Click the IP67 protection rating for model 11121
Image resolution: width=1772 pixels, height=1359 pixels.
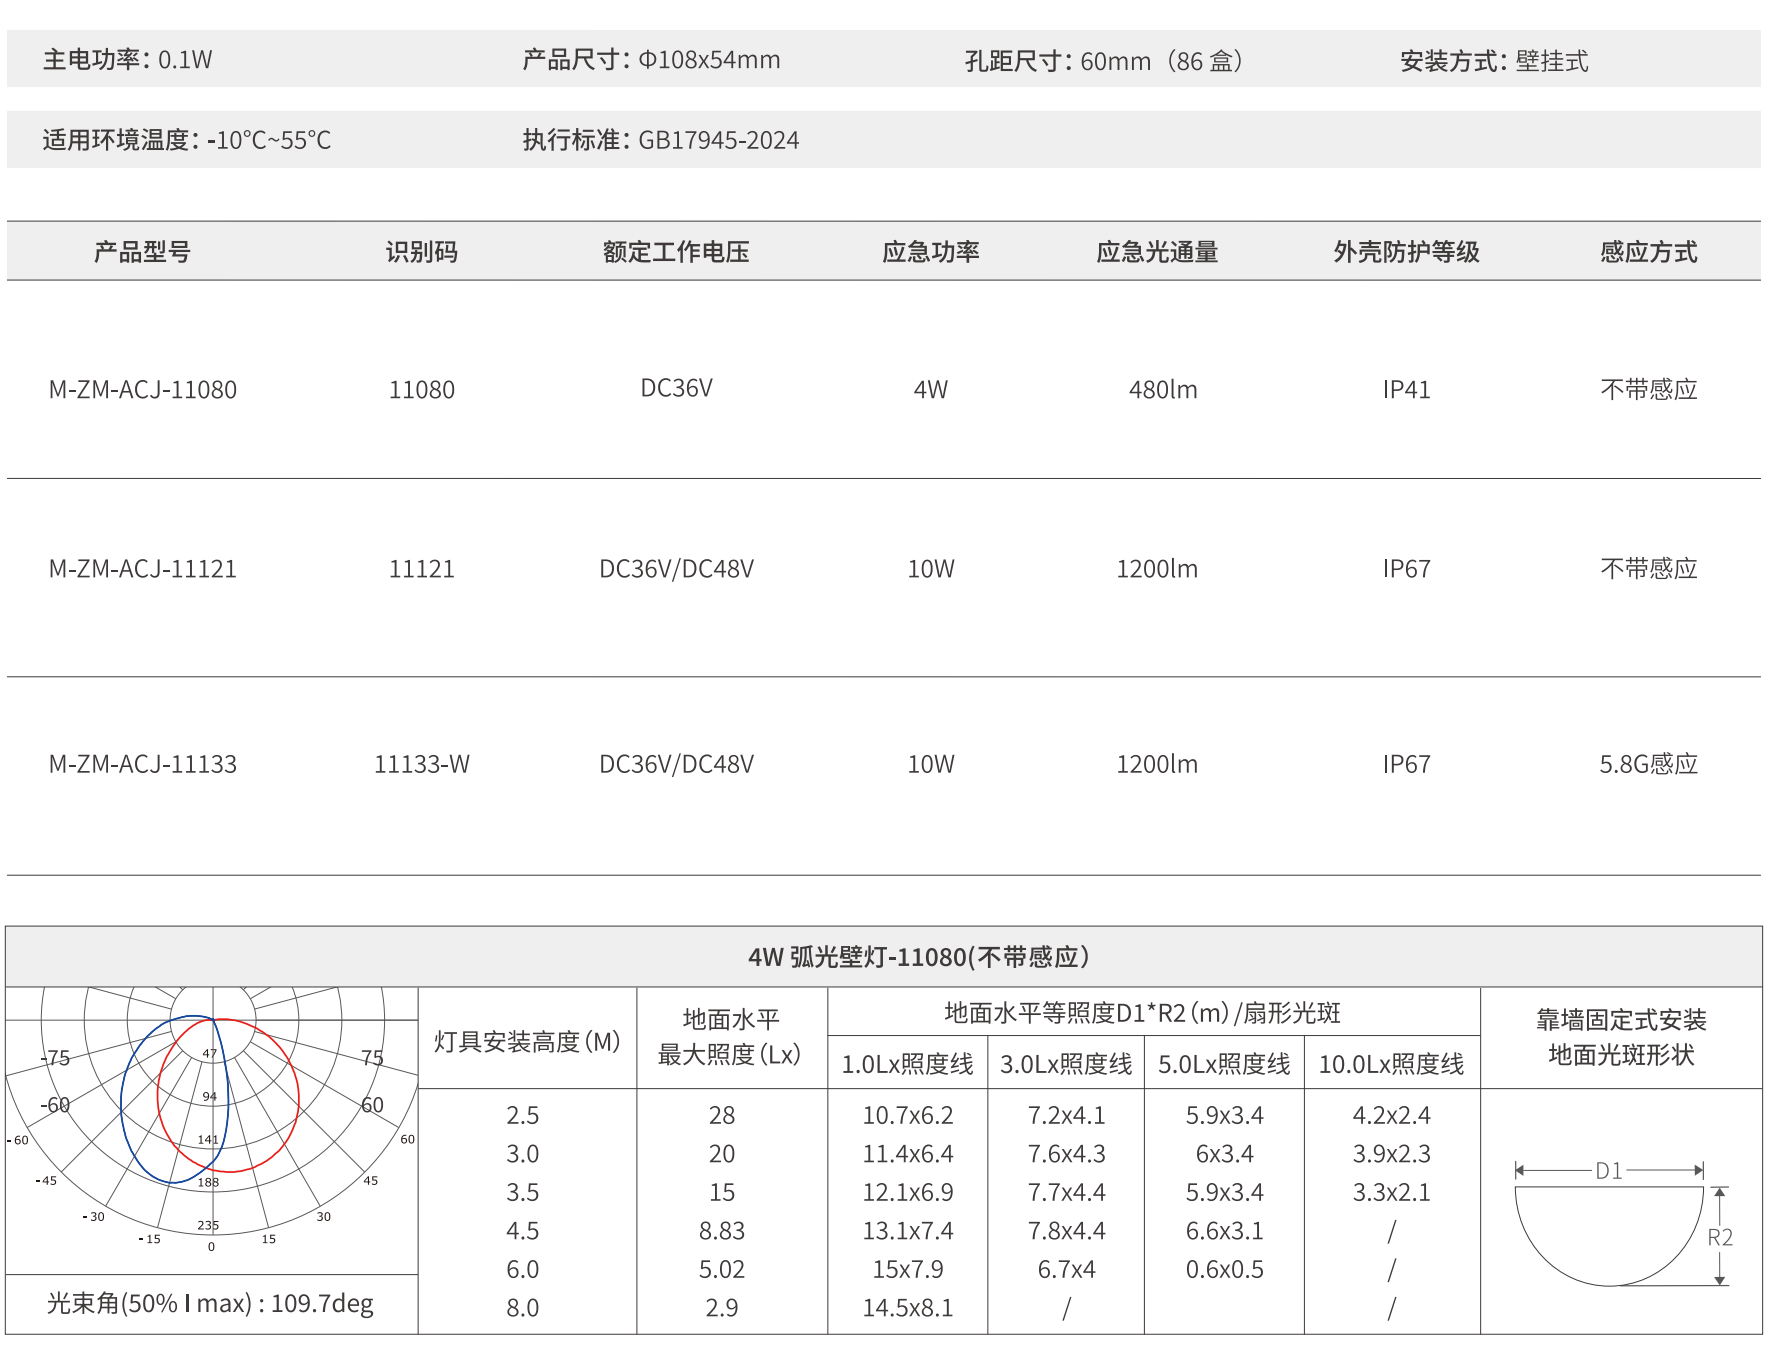coord(1404,568)
